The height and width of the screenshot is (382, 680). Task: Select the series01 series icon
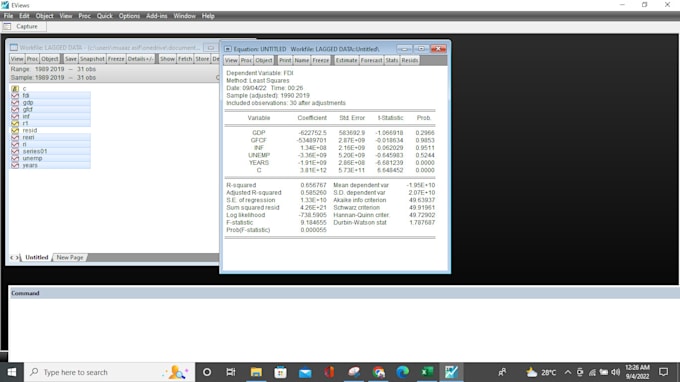[15, 151]
